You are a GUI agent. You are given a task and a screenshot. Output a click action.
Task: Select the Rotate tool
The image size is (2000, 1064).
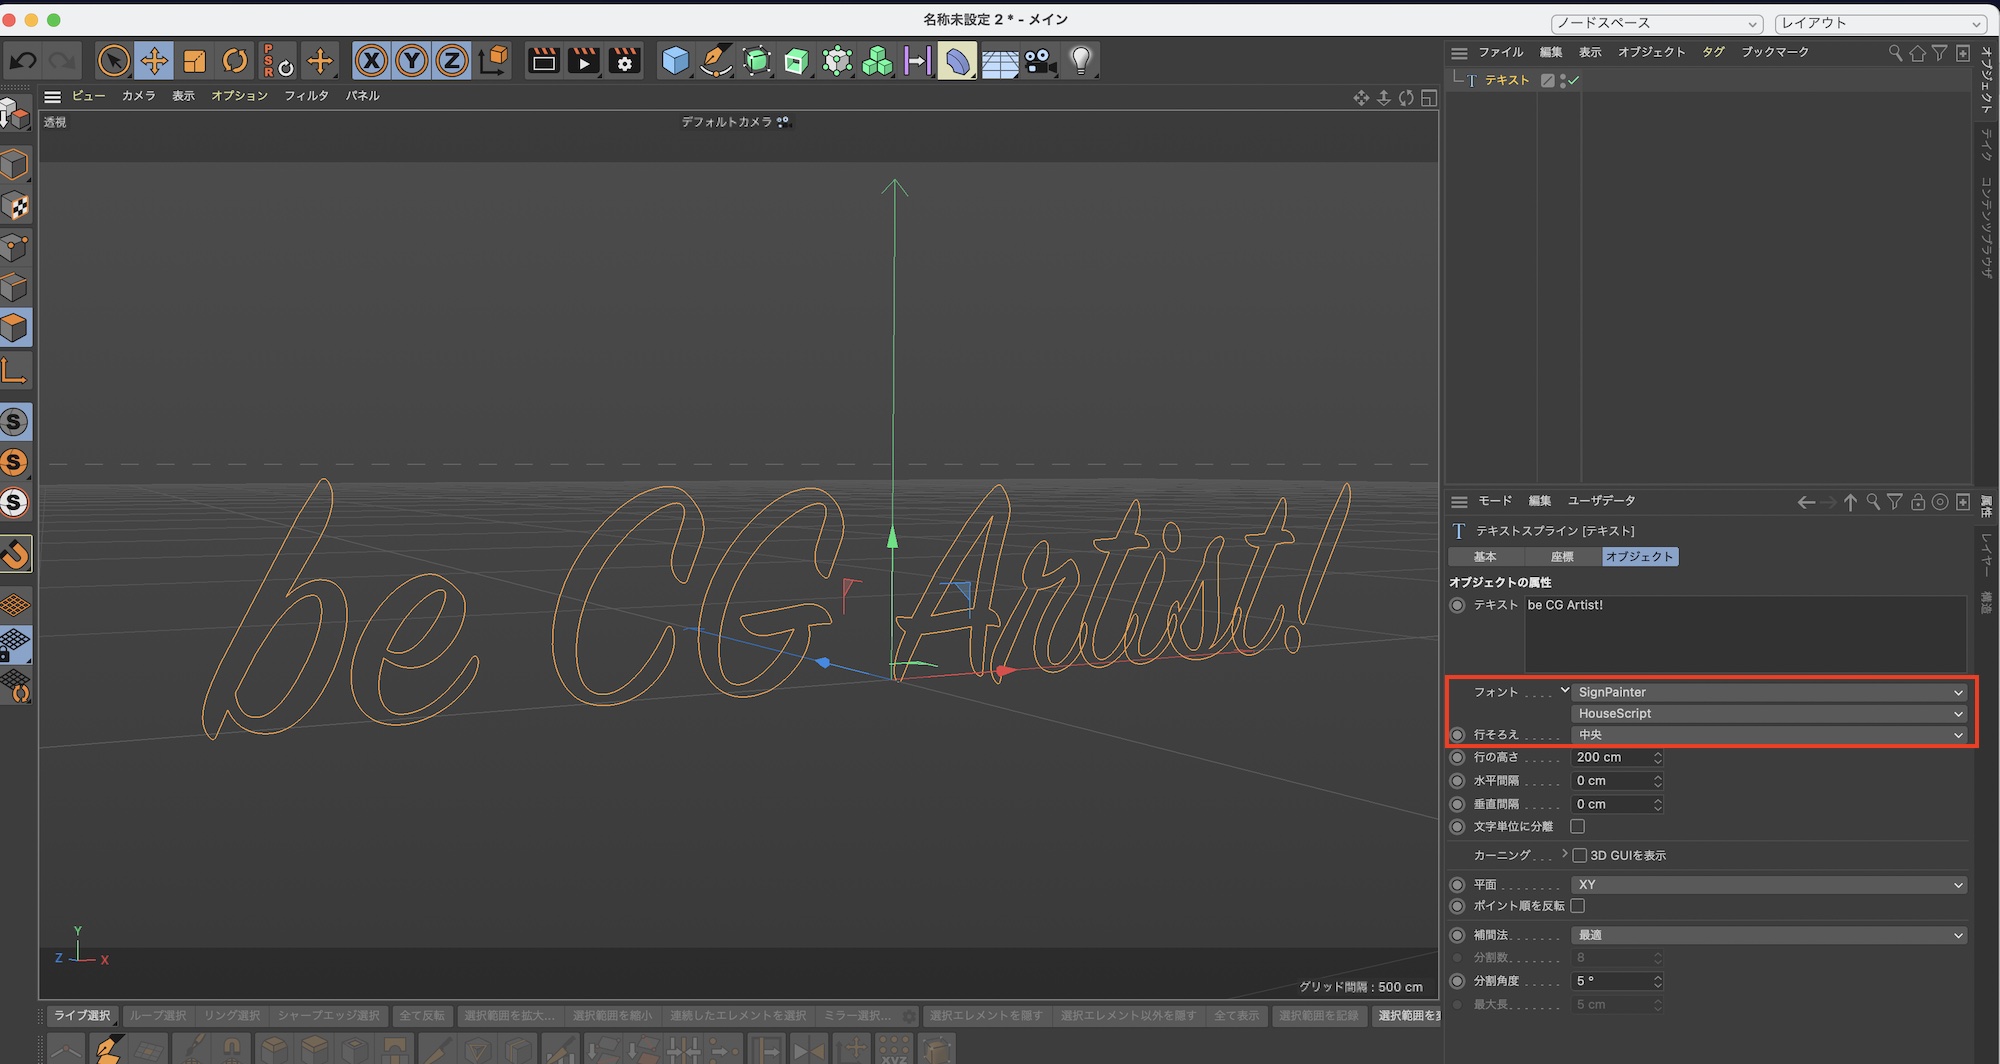point(235,61)
